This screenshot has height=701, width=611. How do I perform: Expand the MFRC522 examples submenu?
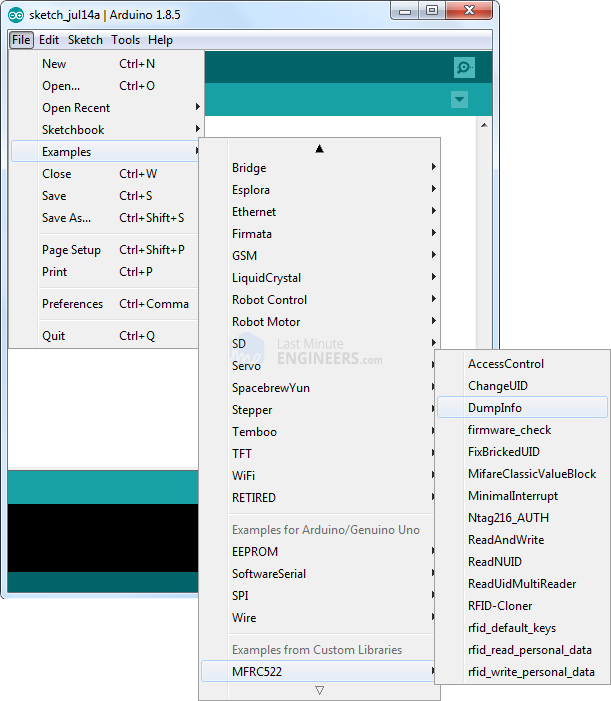(x=256, y=672)
